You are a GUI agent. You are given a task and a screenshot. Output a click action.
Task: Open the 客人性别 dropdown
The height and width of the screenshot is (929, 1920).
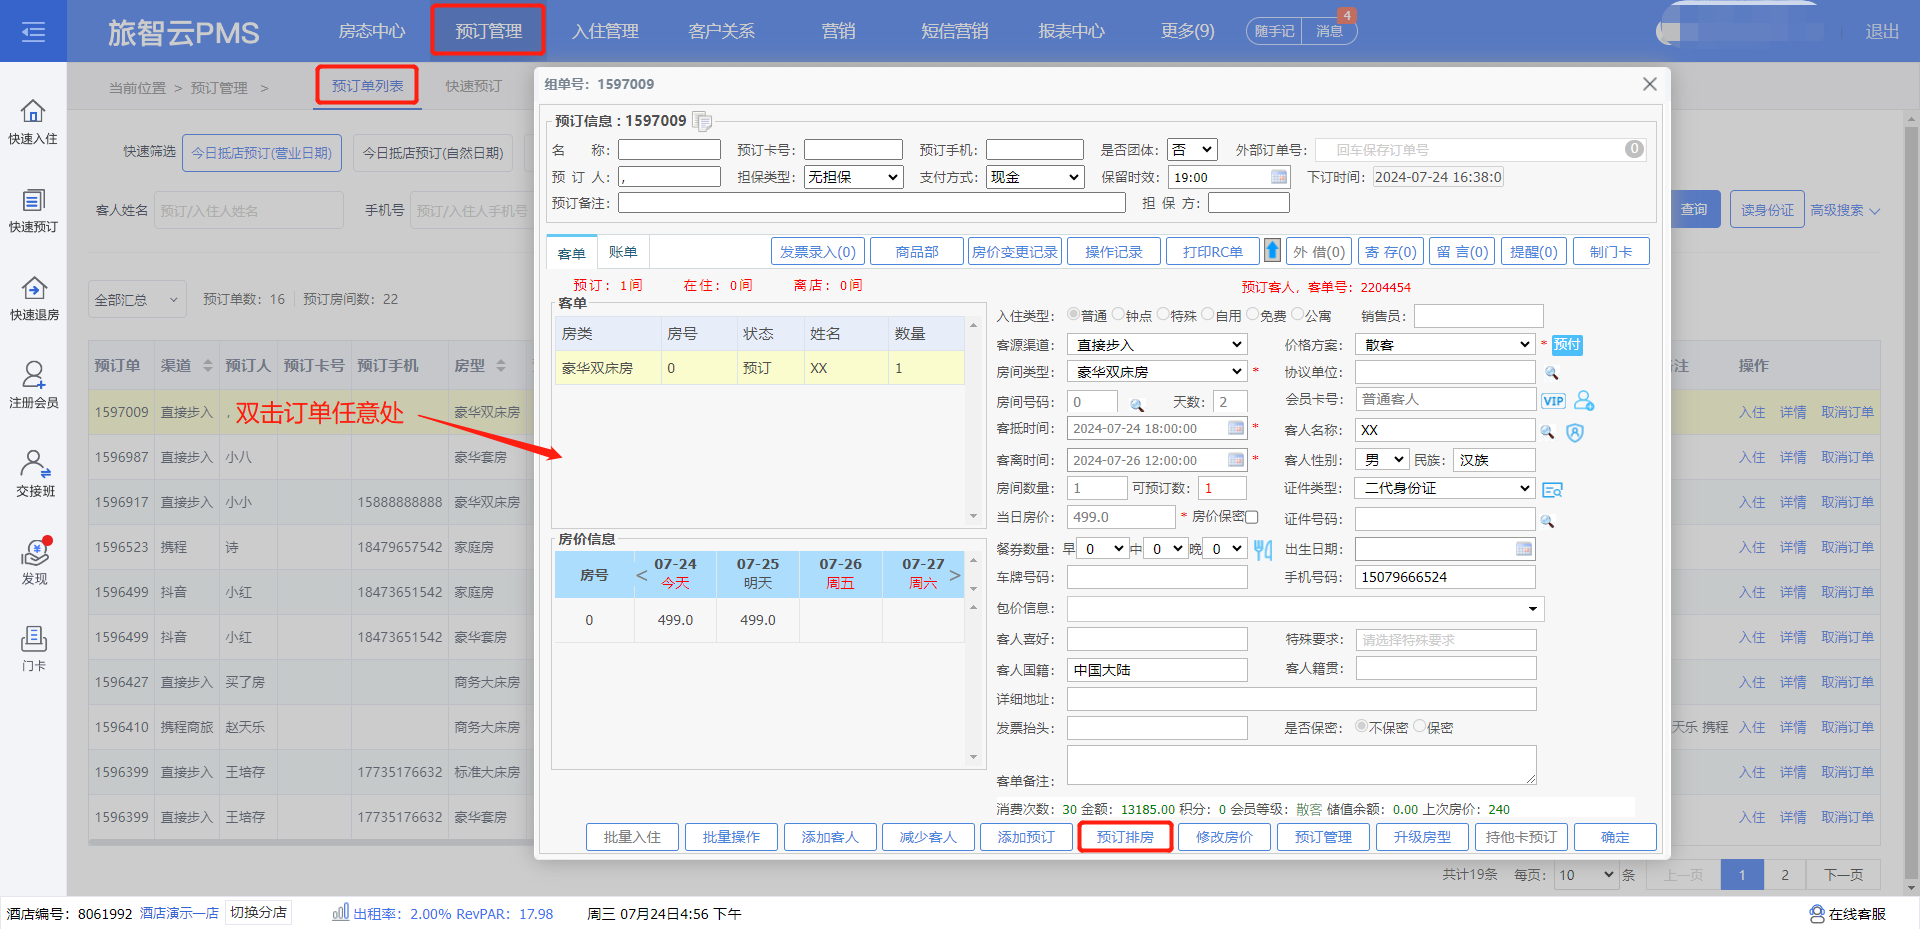(x=1382, y=459)
